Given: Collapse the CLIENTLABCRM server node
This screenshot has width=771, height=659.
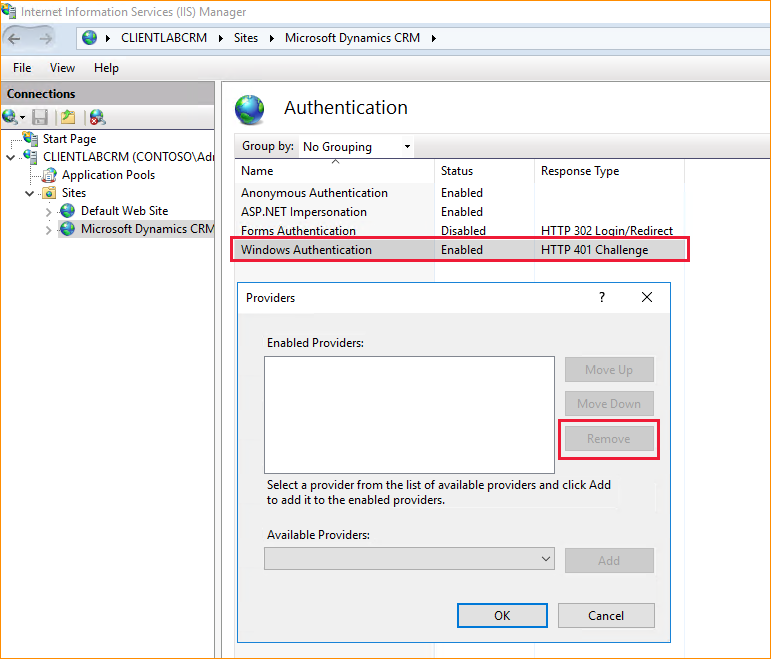Looking at the screenshot, I should point(10,157).
